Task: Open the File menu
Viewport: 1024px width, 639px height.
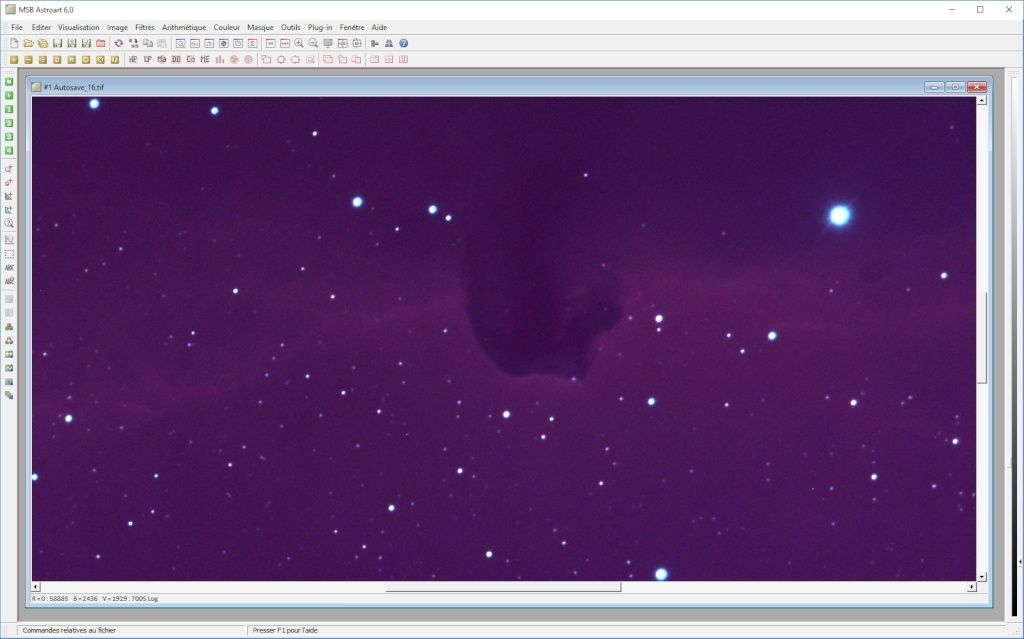Action: 17,27
